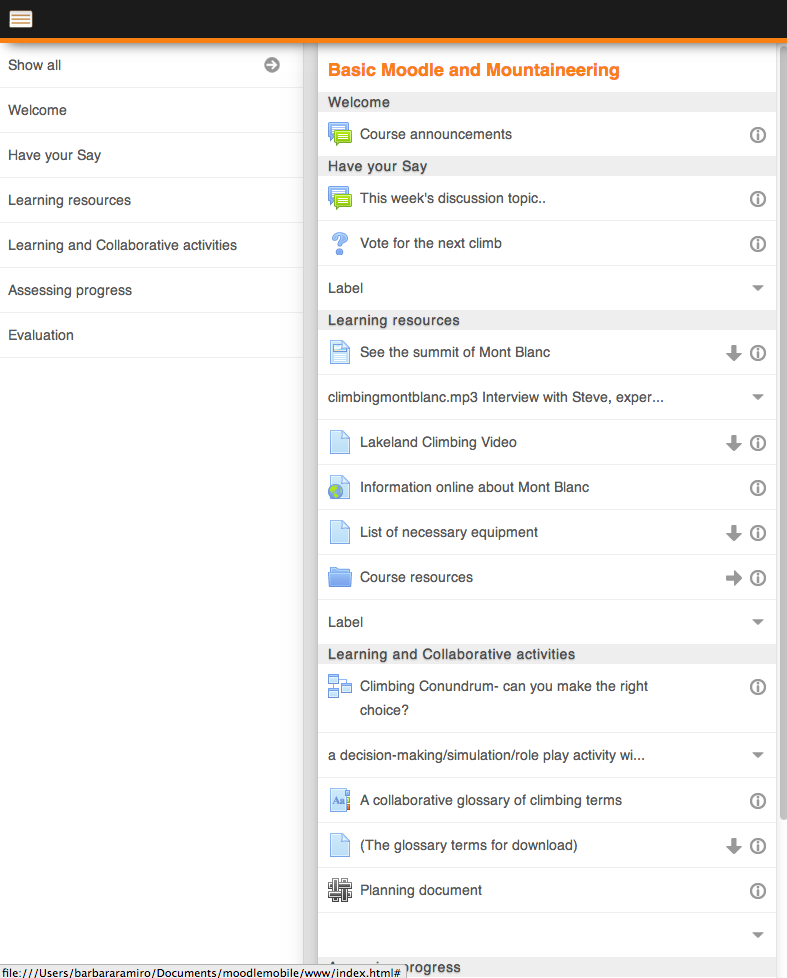Open A collaborative glossary of climbing terms
The image size is (787, 978).
click(490, 800)
